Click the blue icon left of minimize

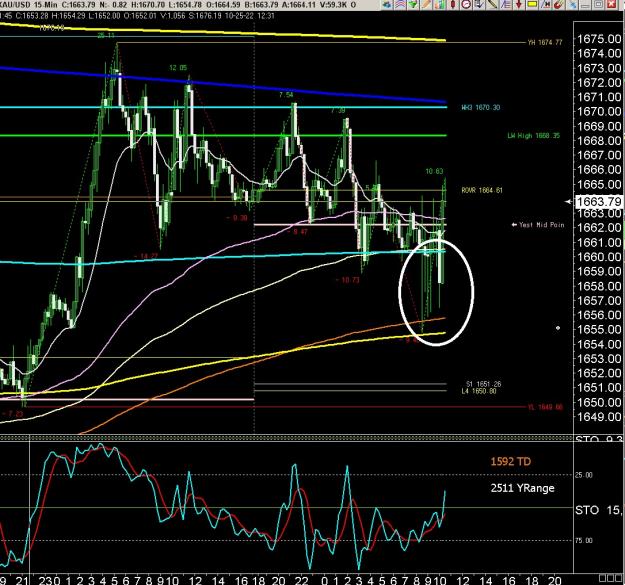572,4
